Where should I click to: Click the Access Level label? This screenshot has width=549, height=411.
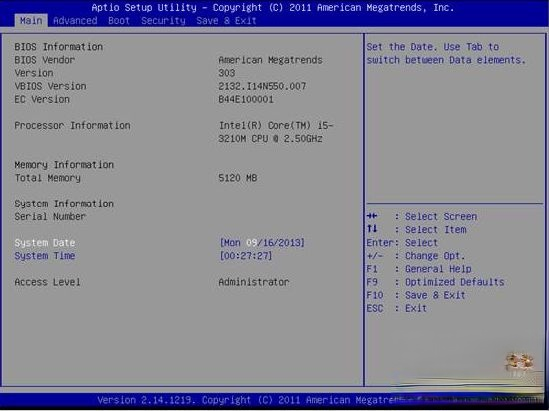point(47,282)
